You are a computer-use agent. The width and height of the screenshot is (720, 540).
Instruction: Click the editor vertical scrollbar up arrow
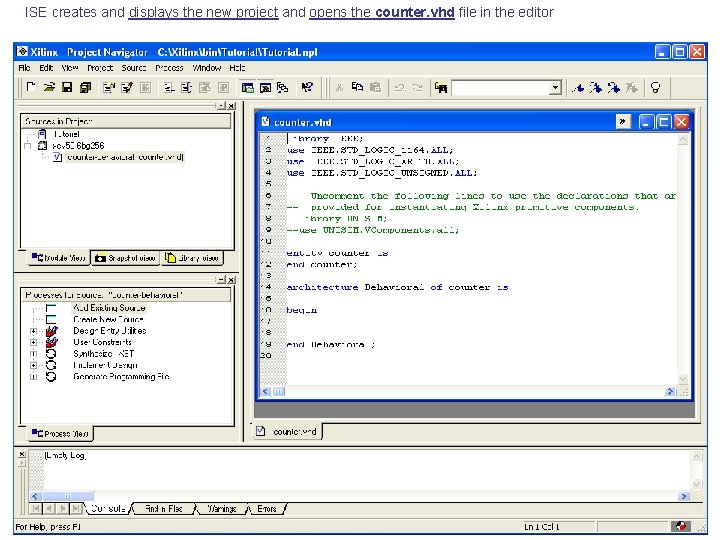pos(683,139)
